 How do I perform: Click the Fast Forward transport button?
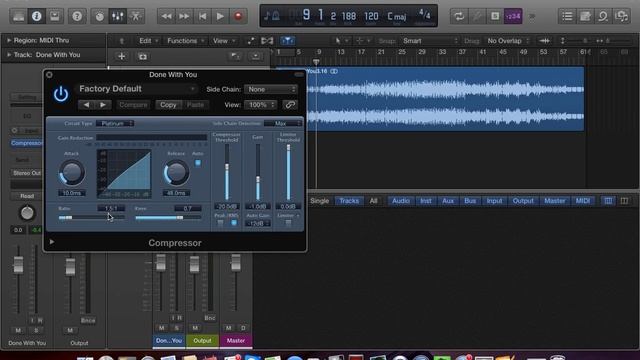(x=184, y=16)
